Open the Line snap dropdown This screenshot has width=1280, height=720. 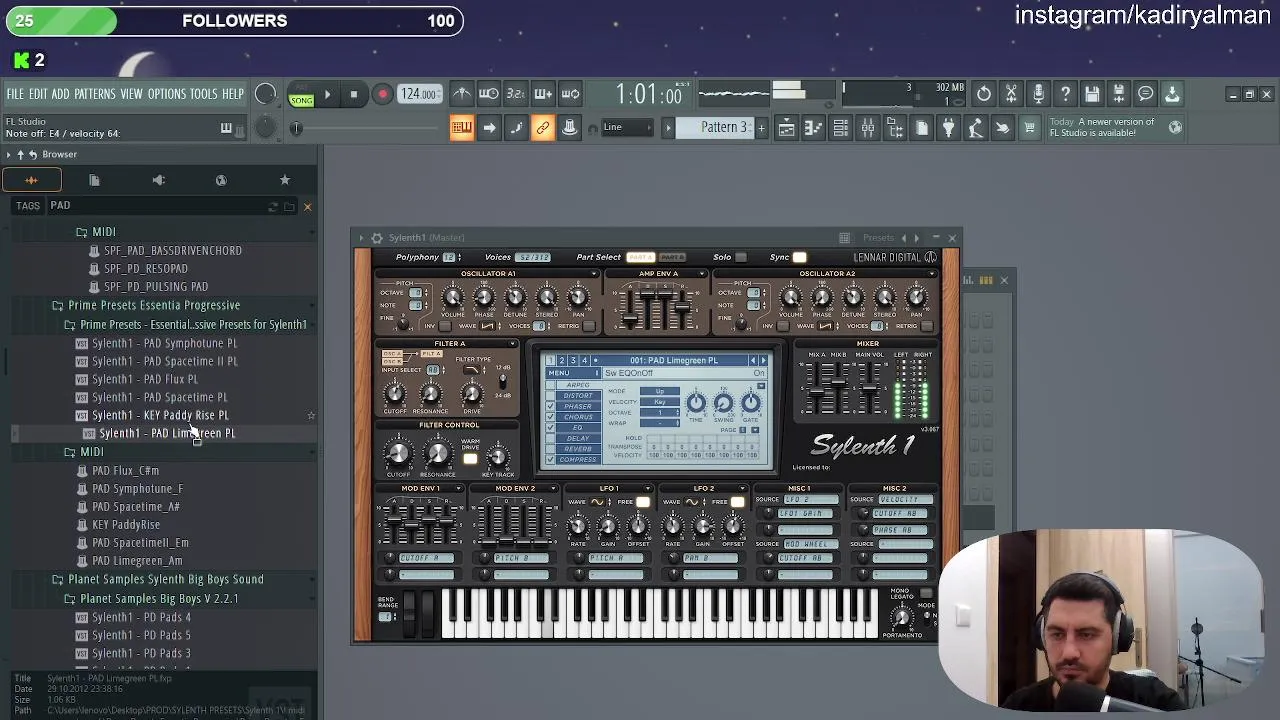[628, 128]
